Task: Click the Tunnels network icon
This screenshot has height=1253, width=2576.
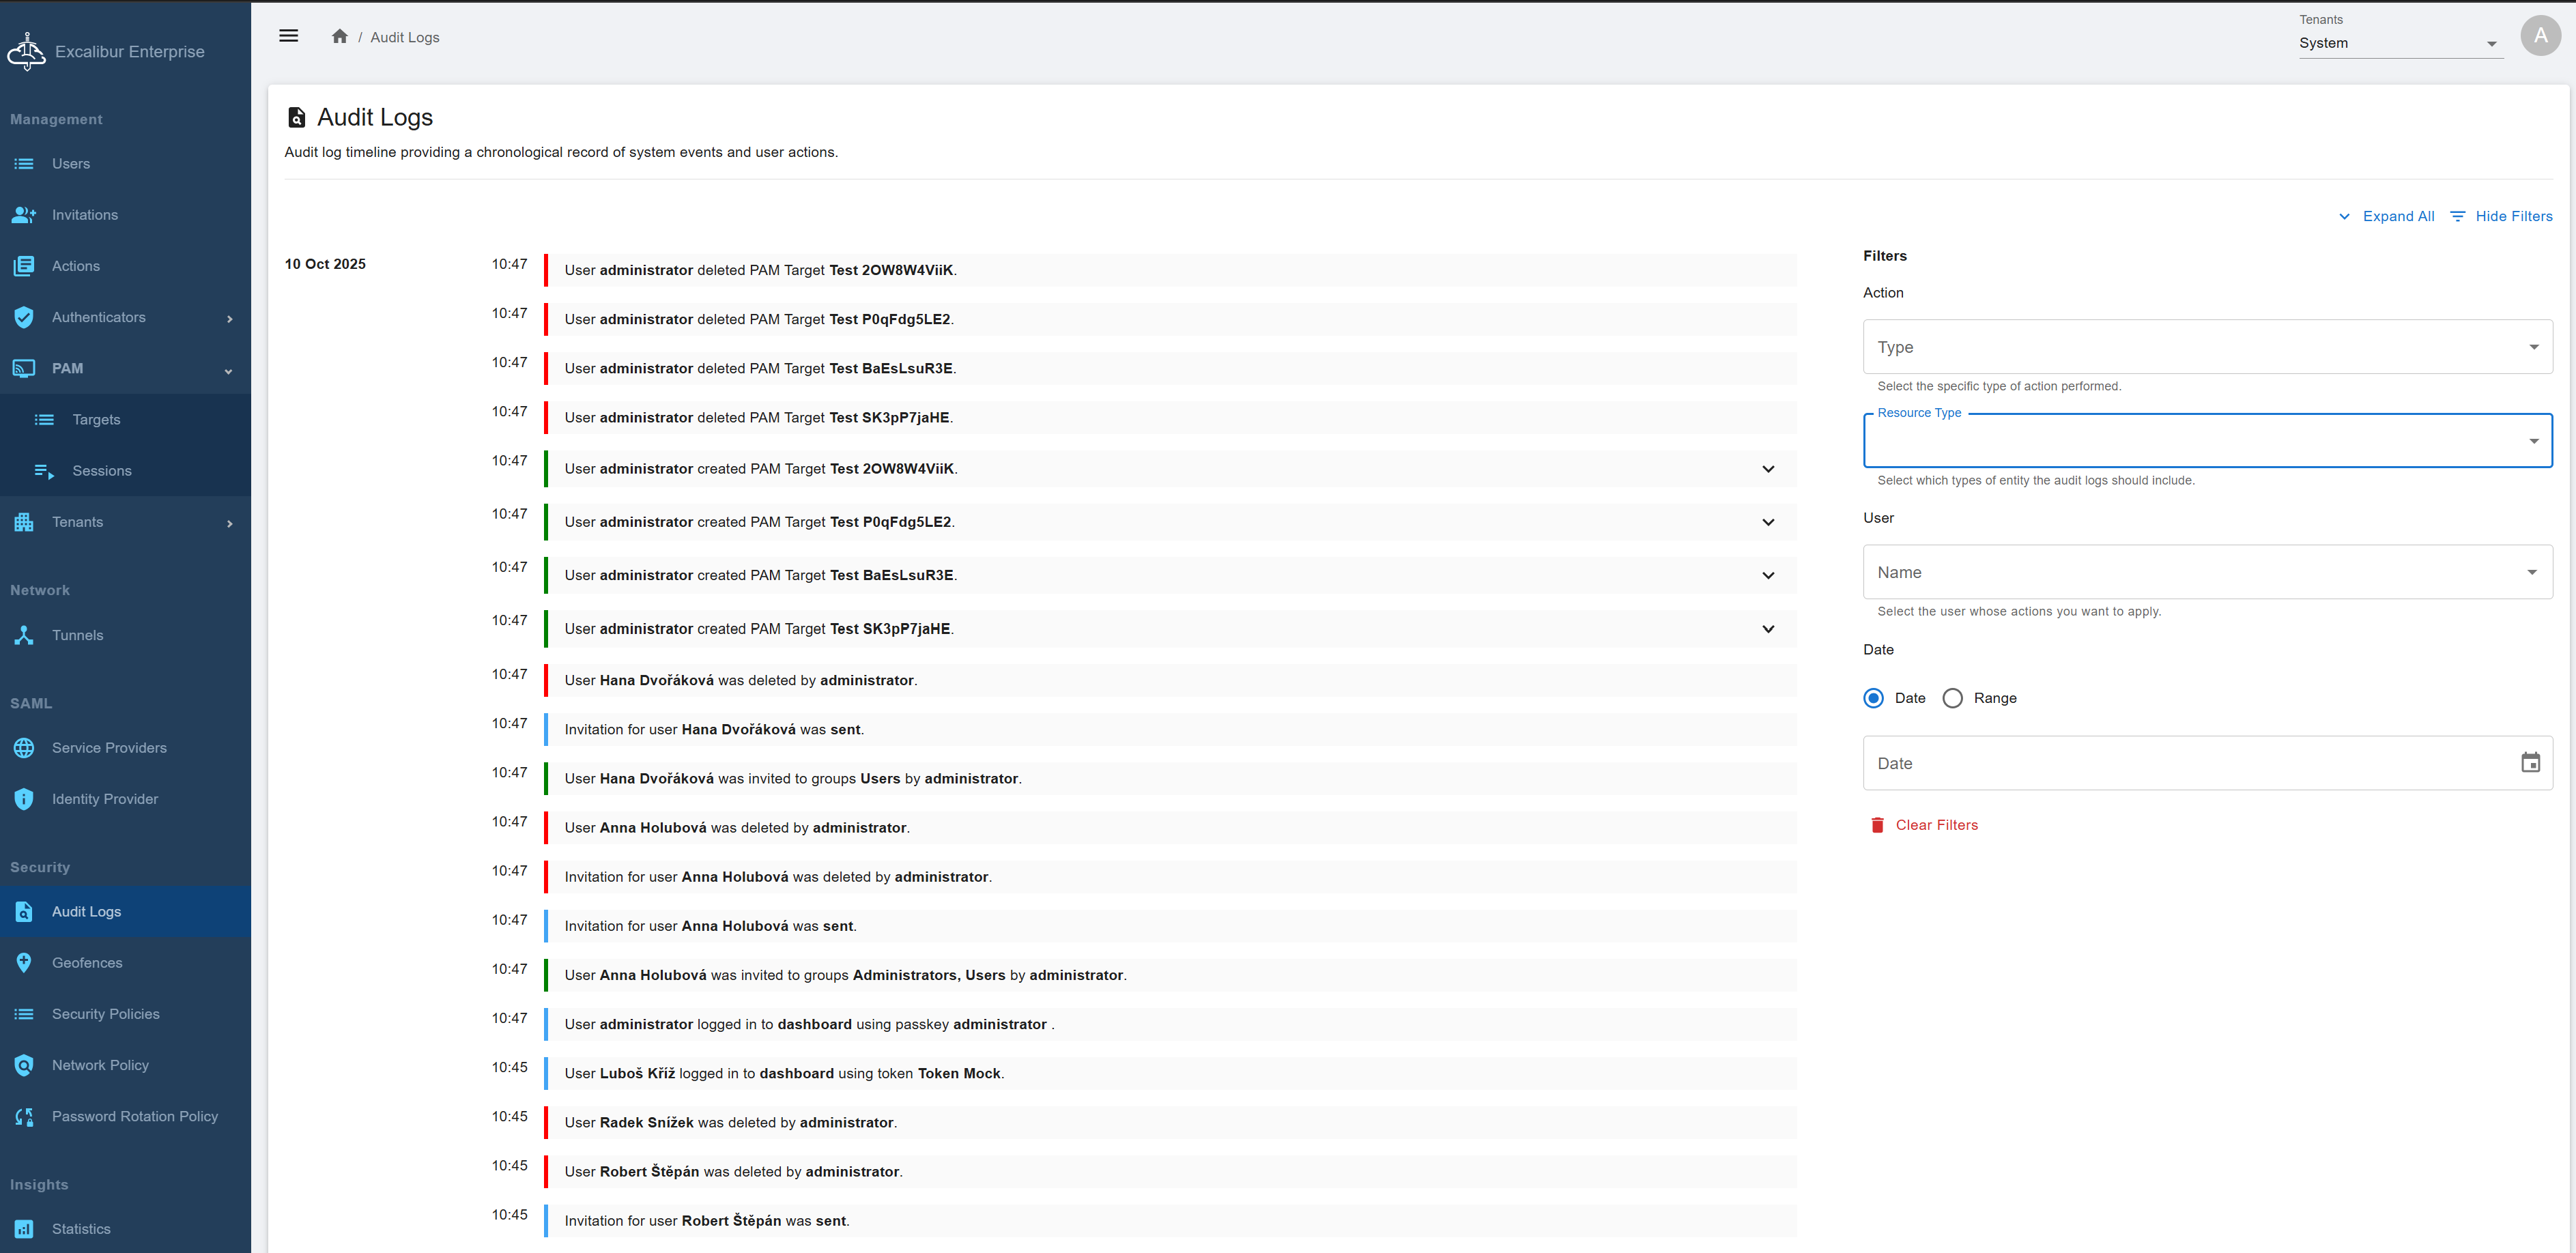Action: coord(24,635)
